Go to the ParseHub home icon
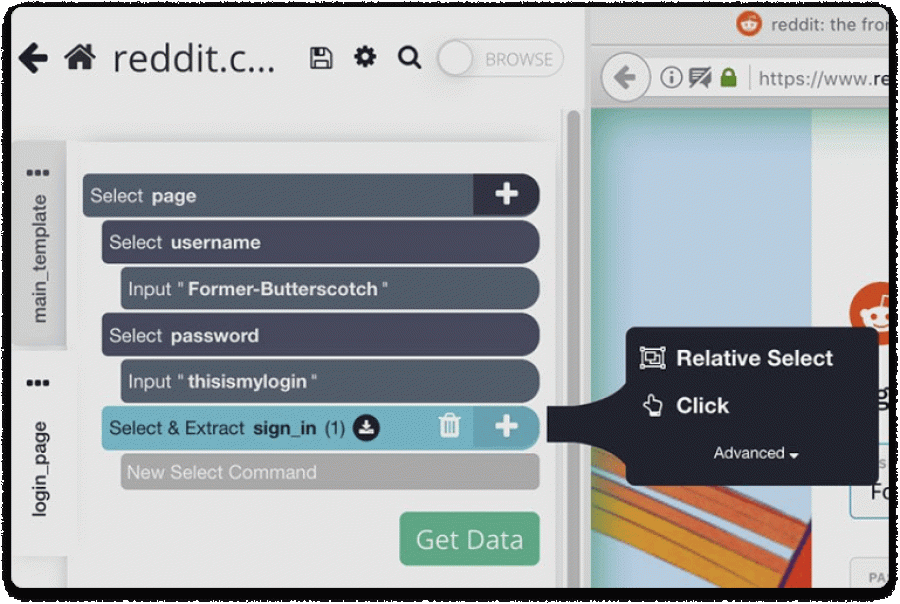The width and height of the screenshot is (900, 604). [x=80, y=57]
